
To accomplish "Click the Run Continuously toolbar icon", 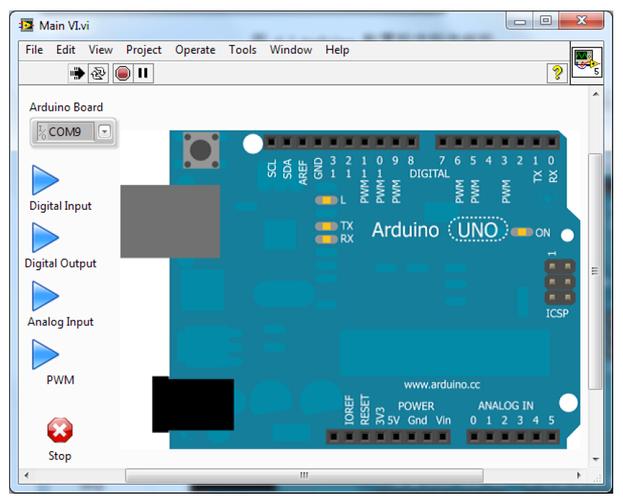I will click(98, 74).
